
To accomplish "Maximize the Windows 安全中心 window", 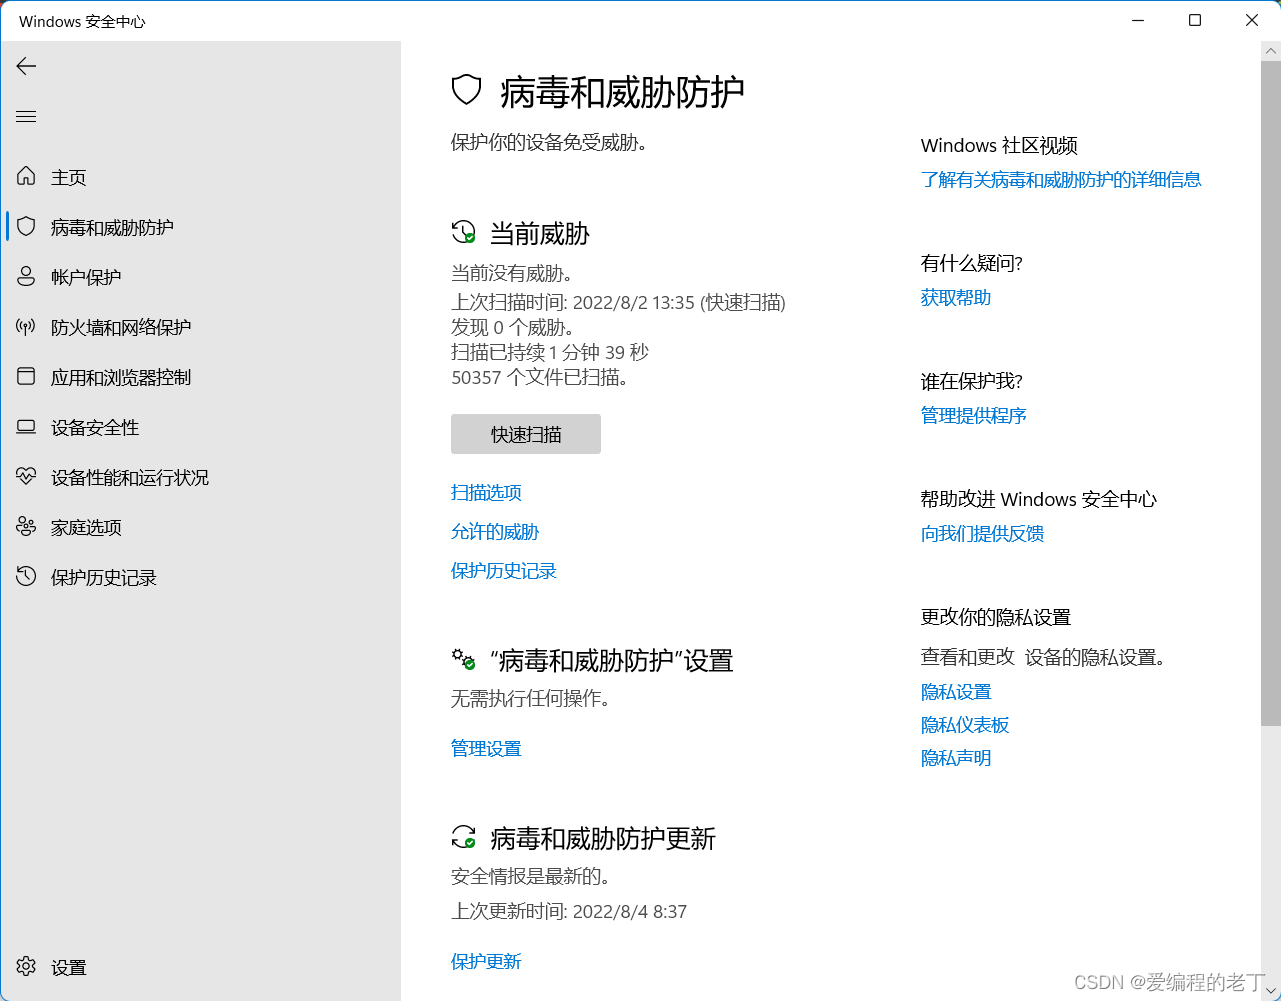I will coord(1195,20).
